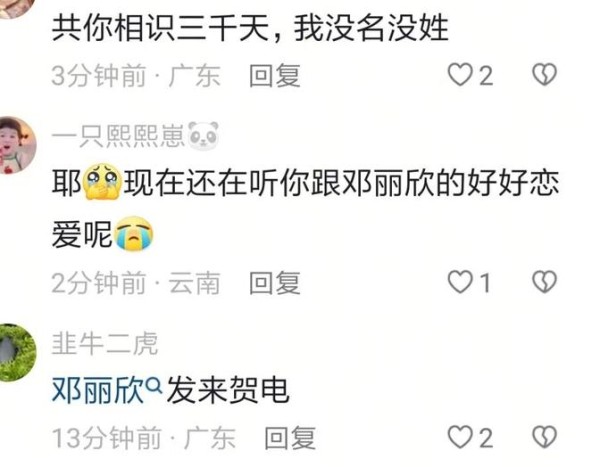Reply to the comment posted 2分钟前 from 云南
Screen dimensions: 600x467
click(275, 283)
